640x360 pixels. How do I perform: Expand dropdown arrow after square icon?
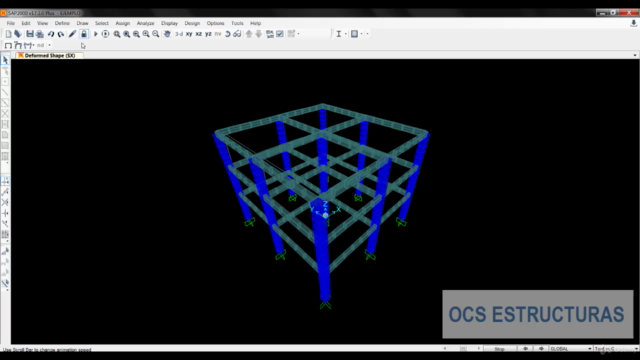pyautogui.click(x=362, y=34)
